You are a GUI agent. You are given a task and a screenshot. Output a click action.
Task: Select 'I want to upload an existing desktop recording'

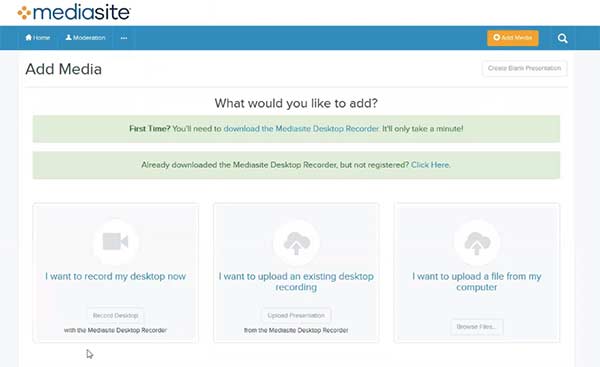tap(296, 282)
